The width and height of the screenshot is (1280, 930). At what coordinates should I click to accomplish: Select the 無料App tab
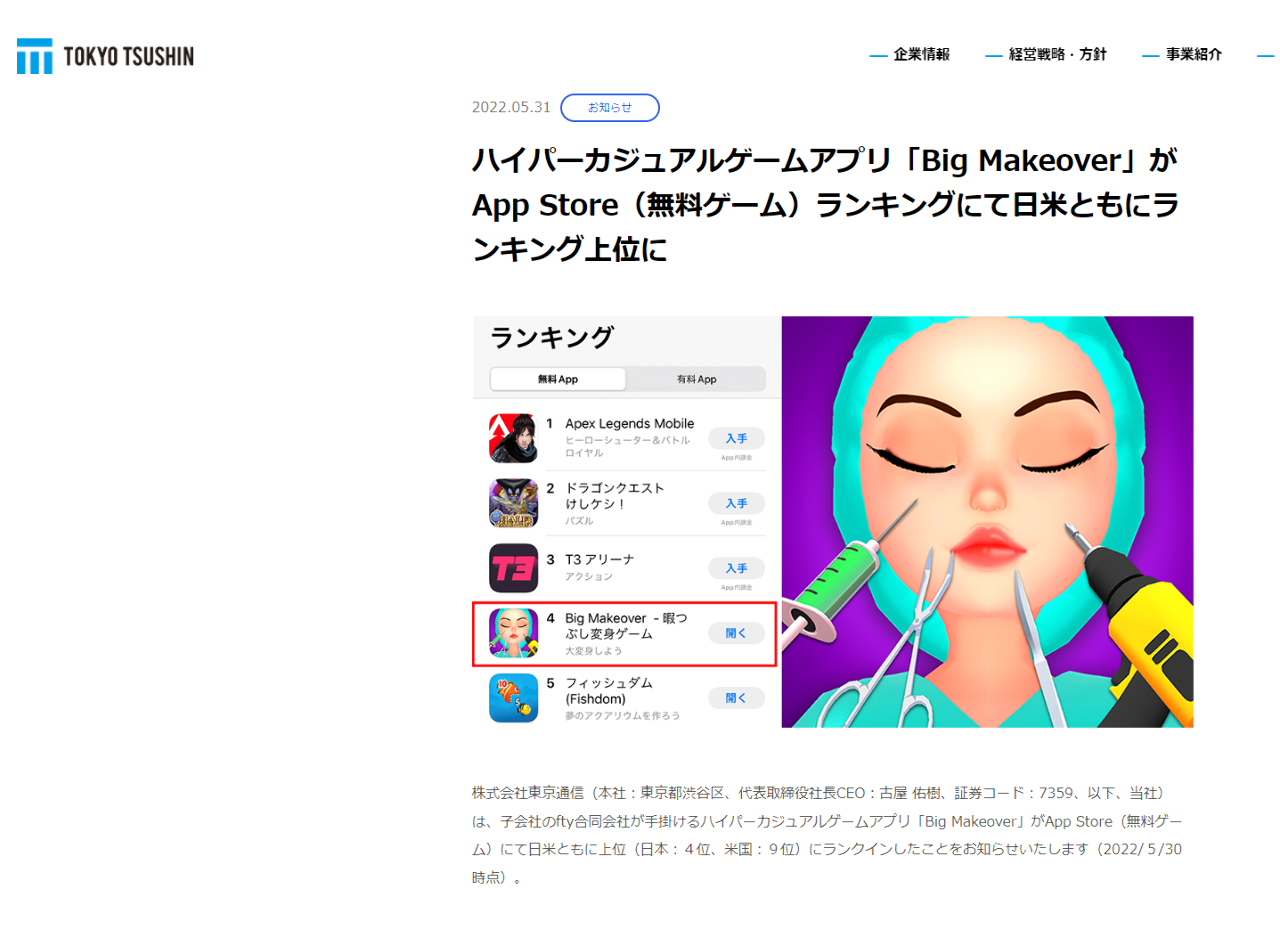(558, 379)
